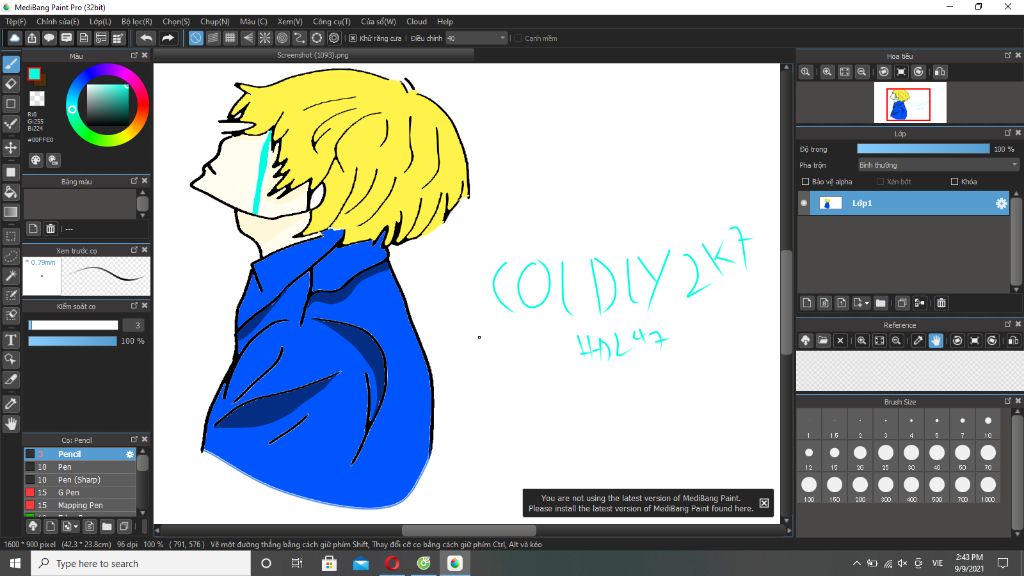Zoom out in the navigator panel
Screen dimensions: 1024x576
click(862, 72)
